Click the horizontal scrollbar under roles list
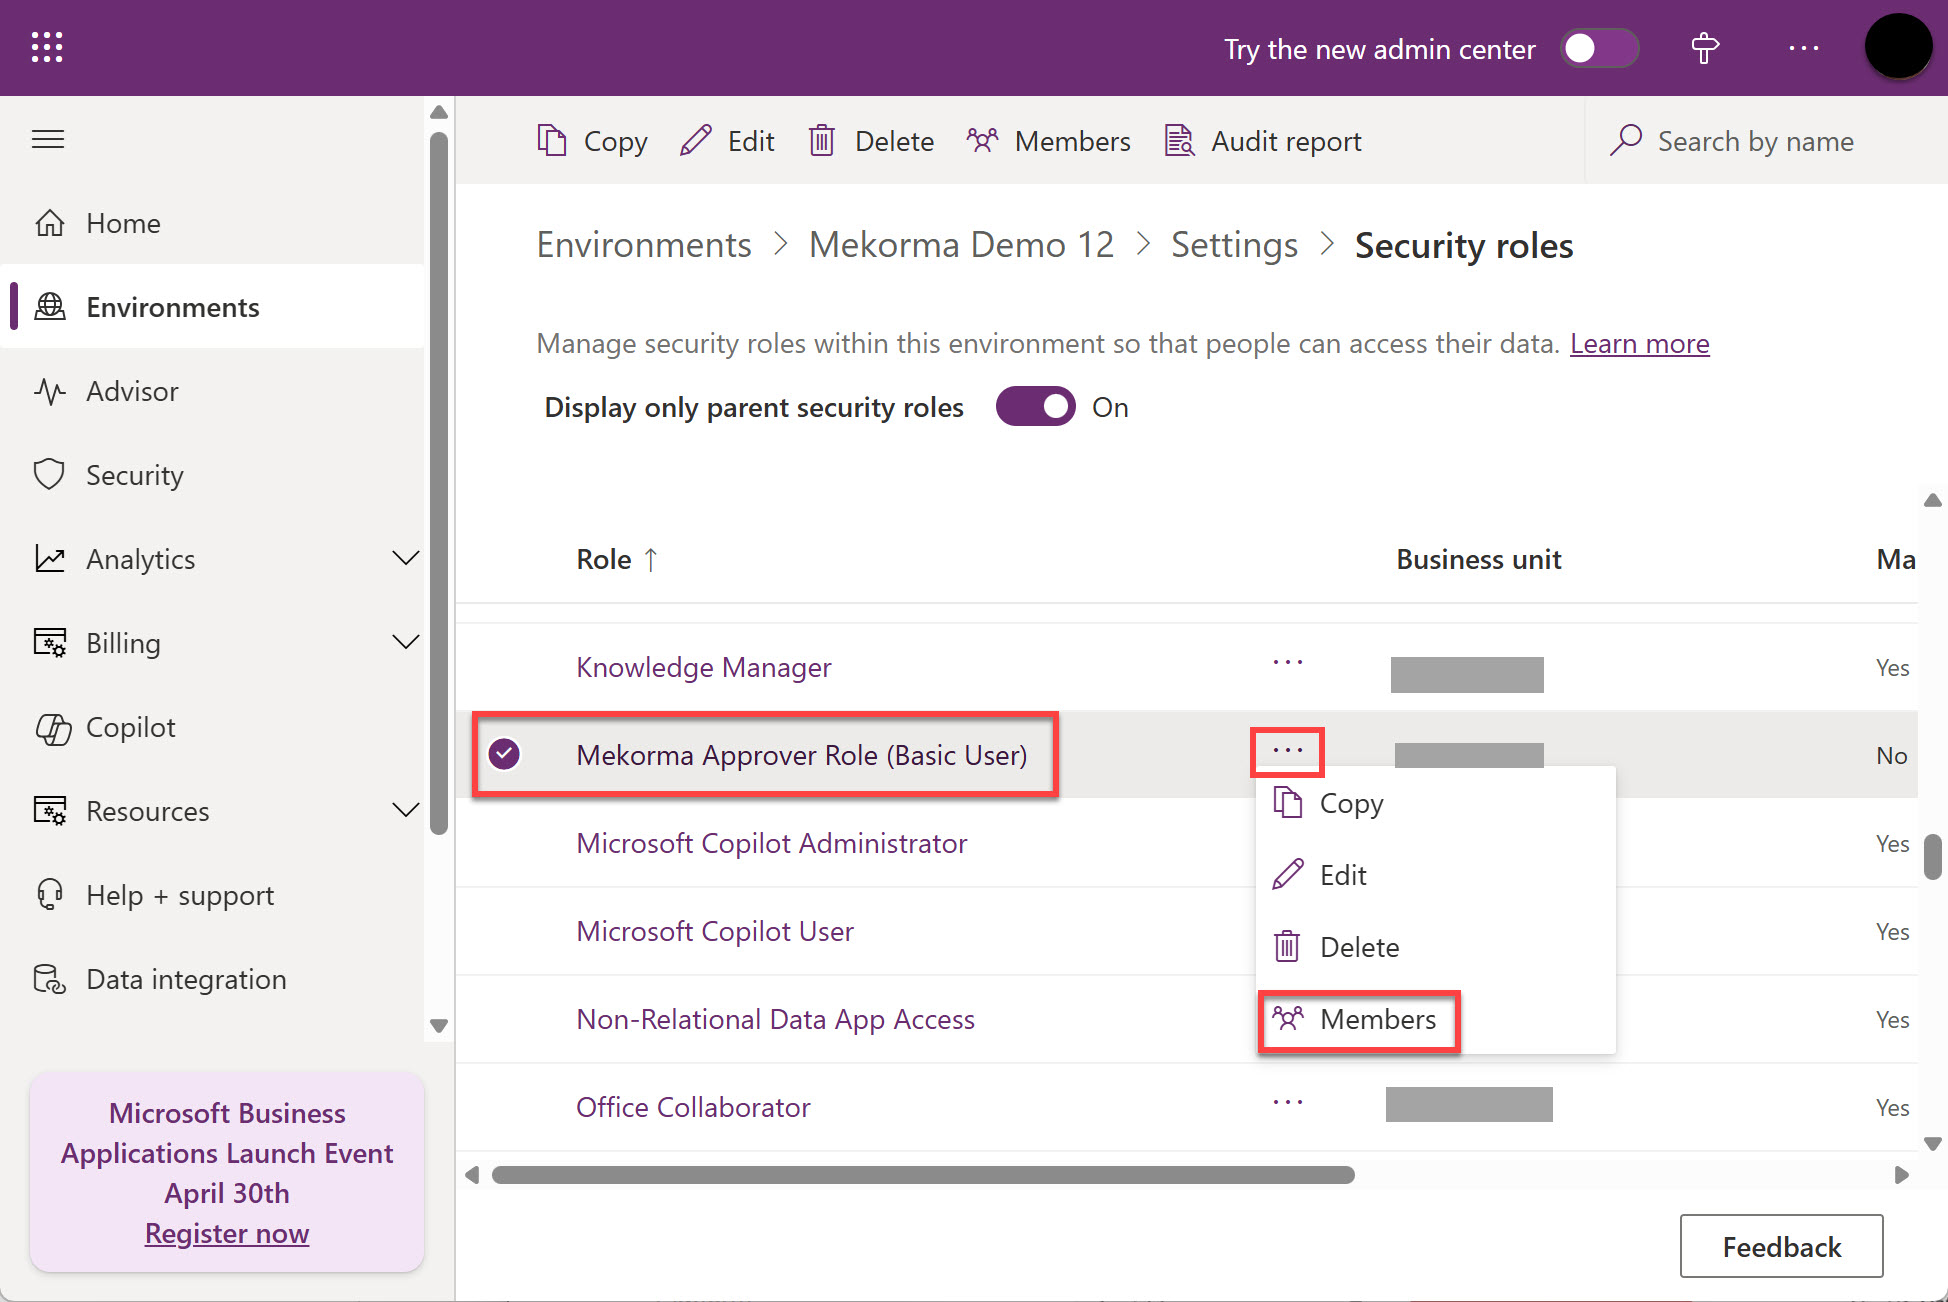The width and height of the screenshot is (1948, 1302). [x=922, y=1175]
